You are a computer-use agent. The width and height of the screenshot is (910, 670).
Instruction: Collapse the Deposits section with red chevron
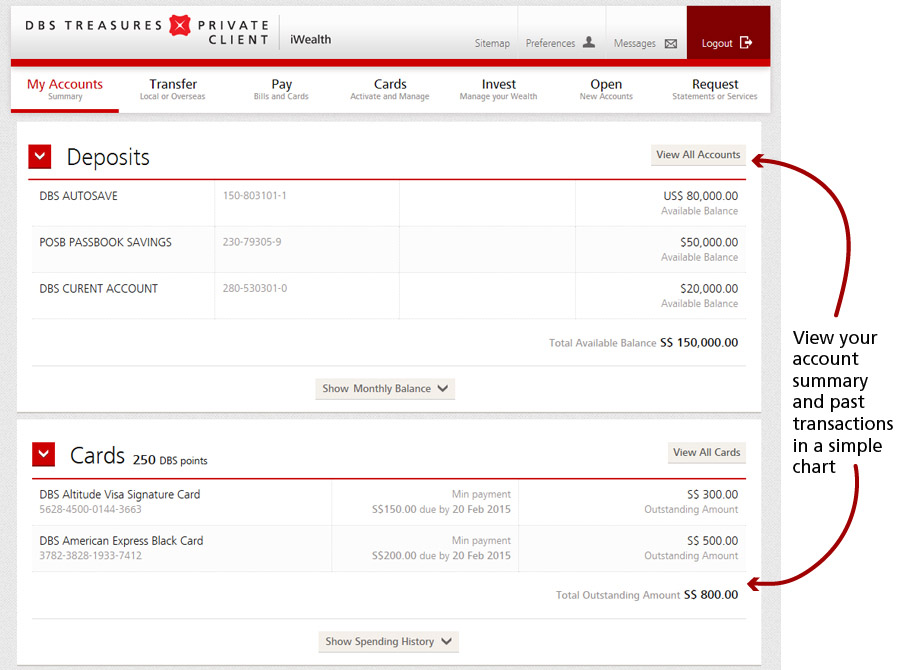pos(40,157)
